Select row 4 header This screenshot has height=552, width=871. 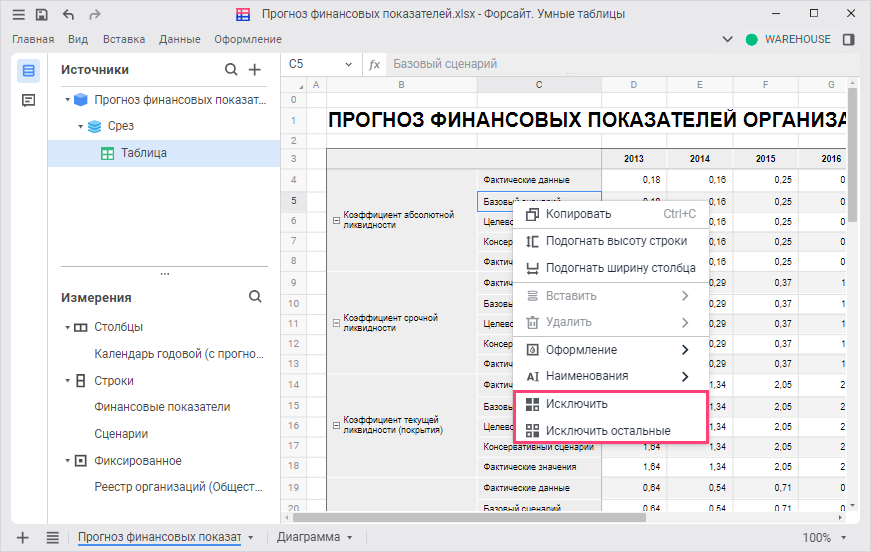(294, 180)
